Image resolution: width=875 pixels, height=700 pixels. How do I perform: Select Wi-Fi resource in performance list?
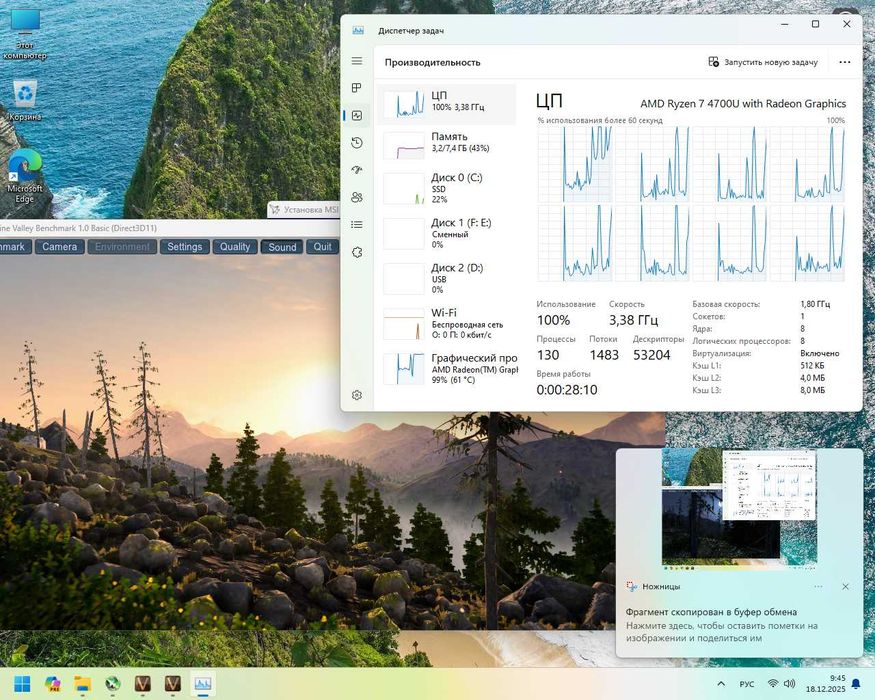tap(446, 324)
